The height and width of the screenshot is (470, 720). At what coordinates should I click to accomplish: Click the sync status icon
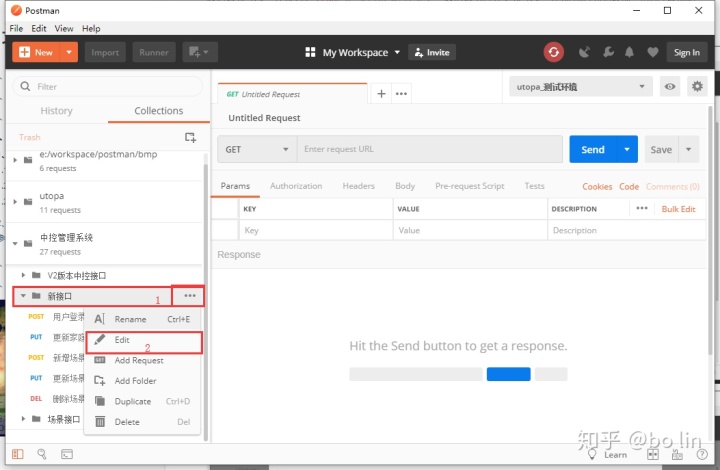tap(553, 52)
